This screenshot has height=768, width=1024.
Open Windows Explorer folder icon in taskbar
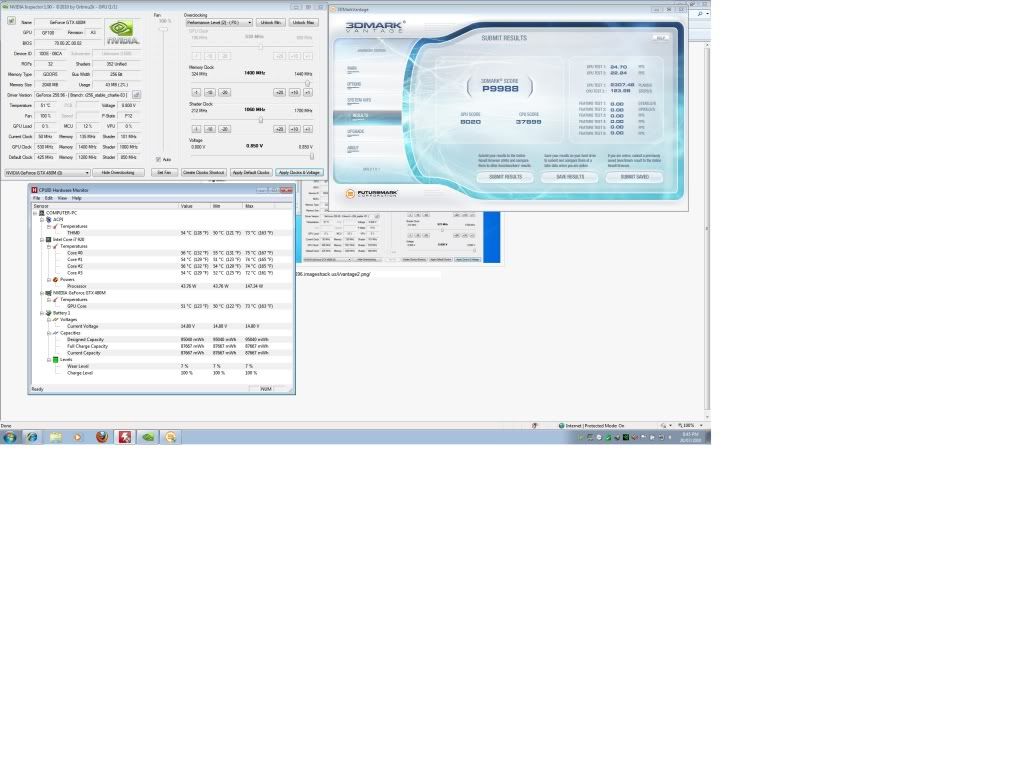56,437
